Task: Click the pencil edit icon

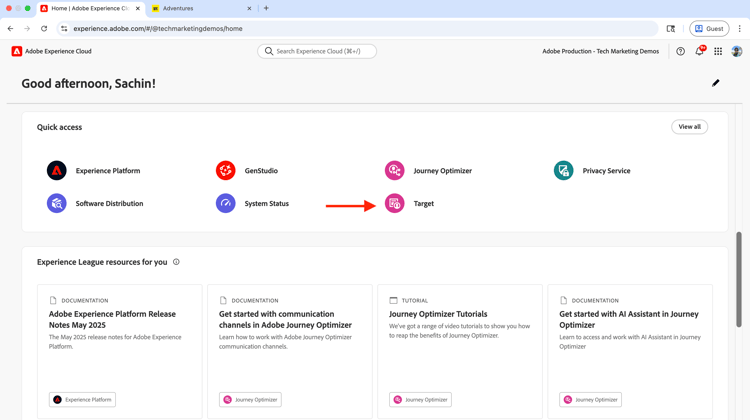Action: [x=716, y=83]
